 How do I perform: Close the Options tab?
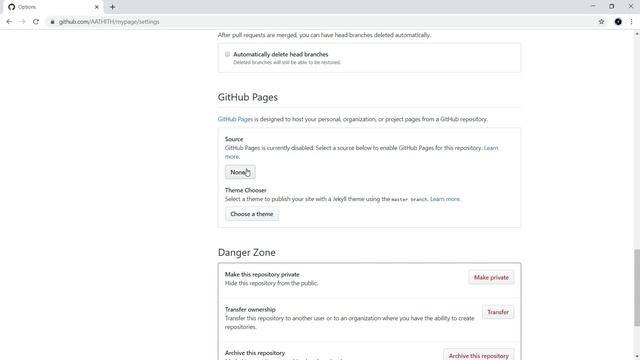tap(97, 7)
